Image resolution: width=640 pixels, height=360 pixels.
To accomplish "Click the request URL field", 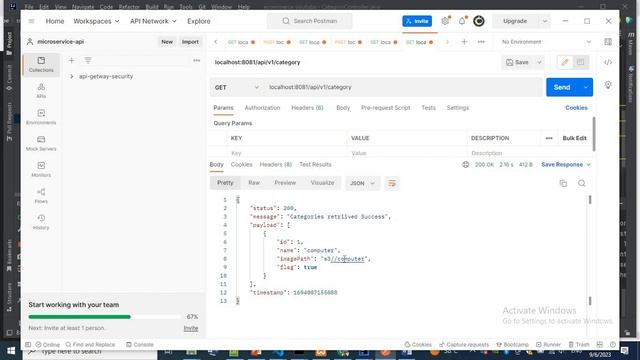I will point(403,87).
